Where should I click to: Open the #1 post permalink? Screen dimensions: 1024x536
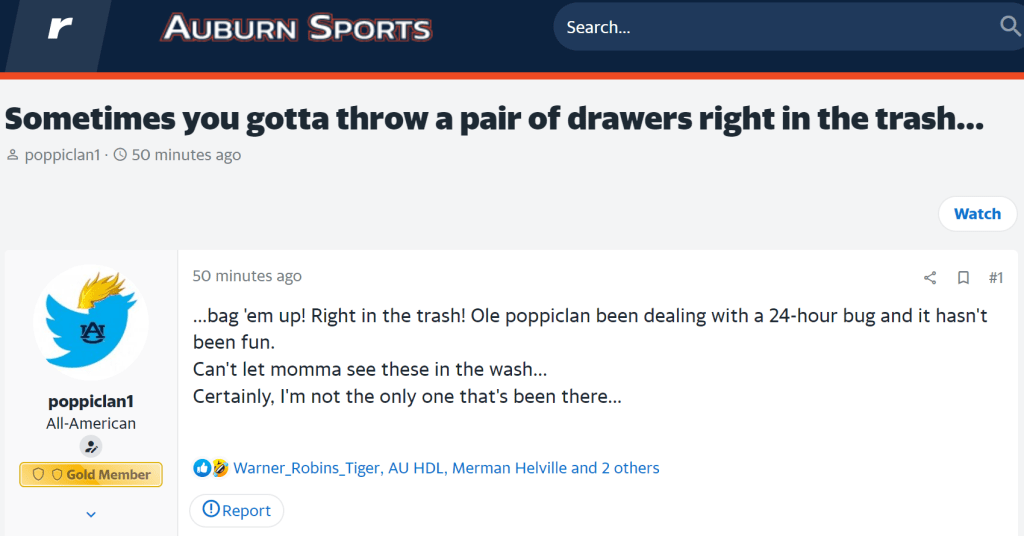coord(995,277)
